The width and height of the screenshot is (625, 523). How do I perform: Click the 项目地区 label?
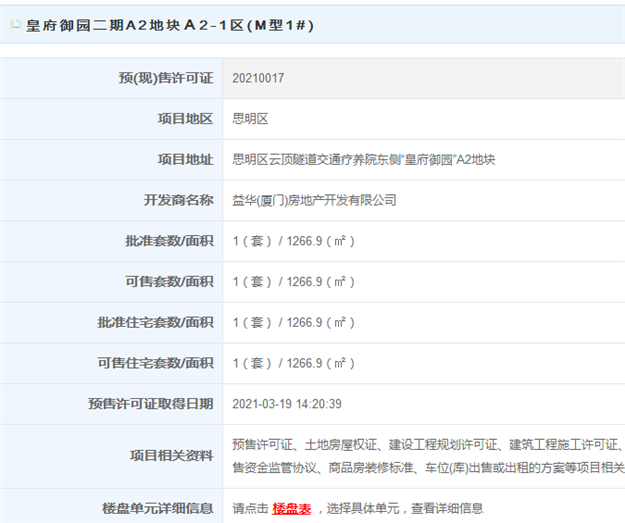185,119
